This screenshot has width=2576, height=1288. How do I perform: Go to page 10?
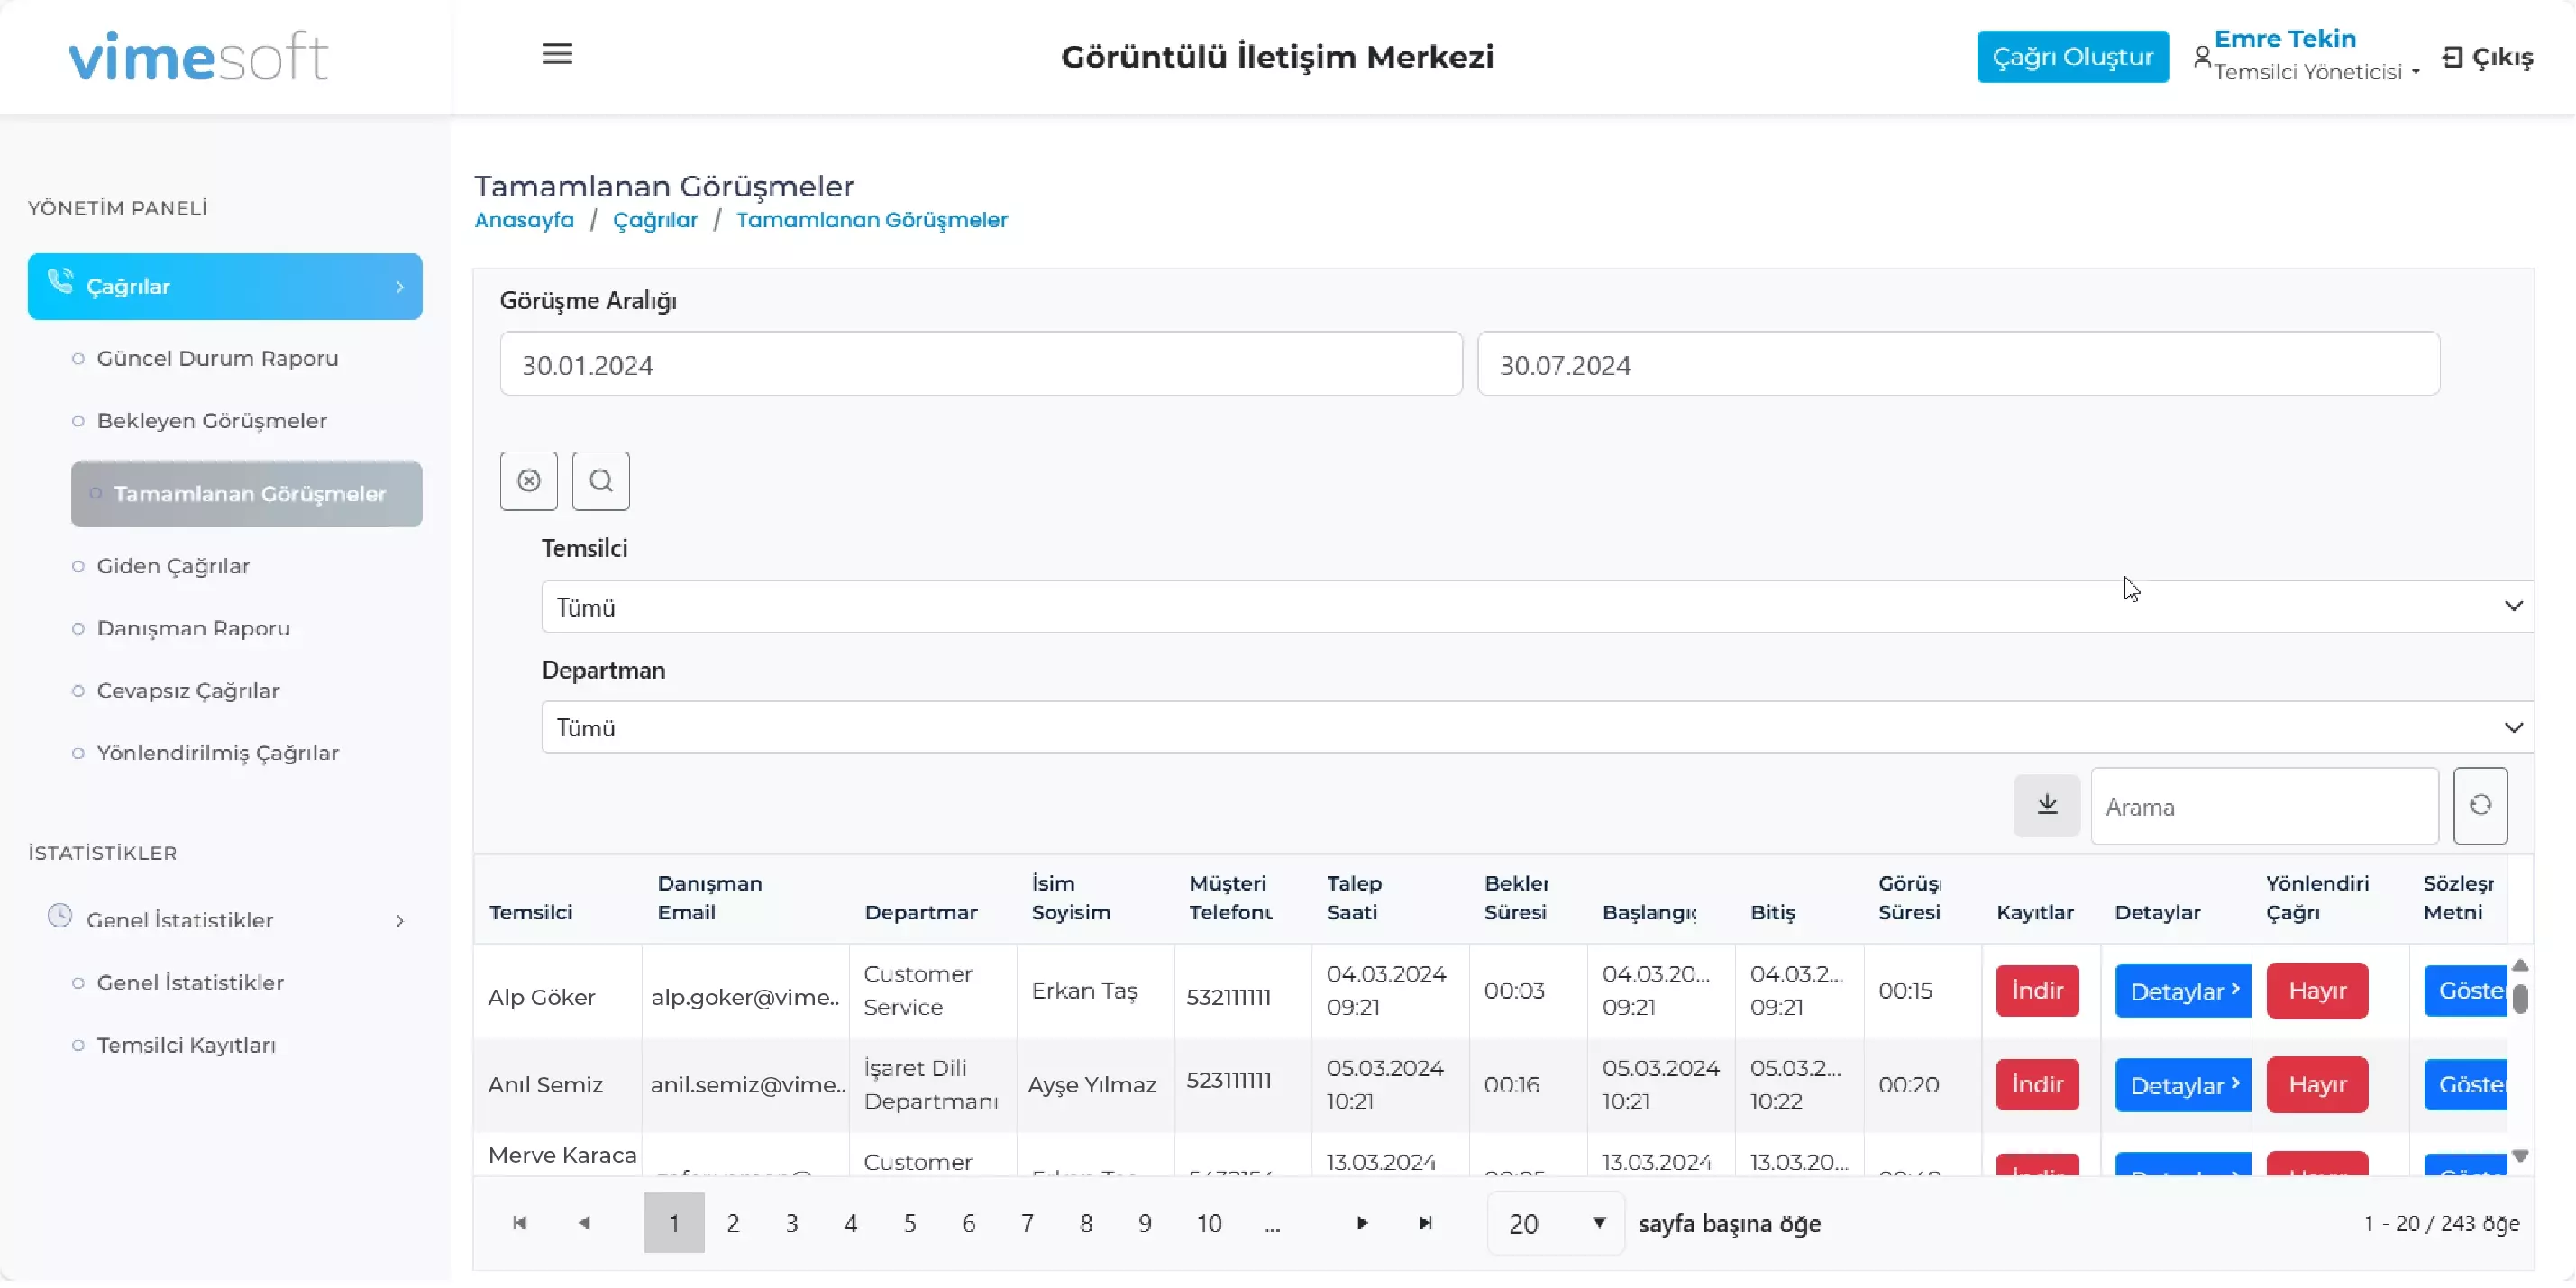[x=1209, y=1223]
